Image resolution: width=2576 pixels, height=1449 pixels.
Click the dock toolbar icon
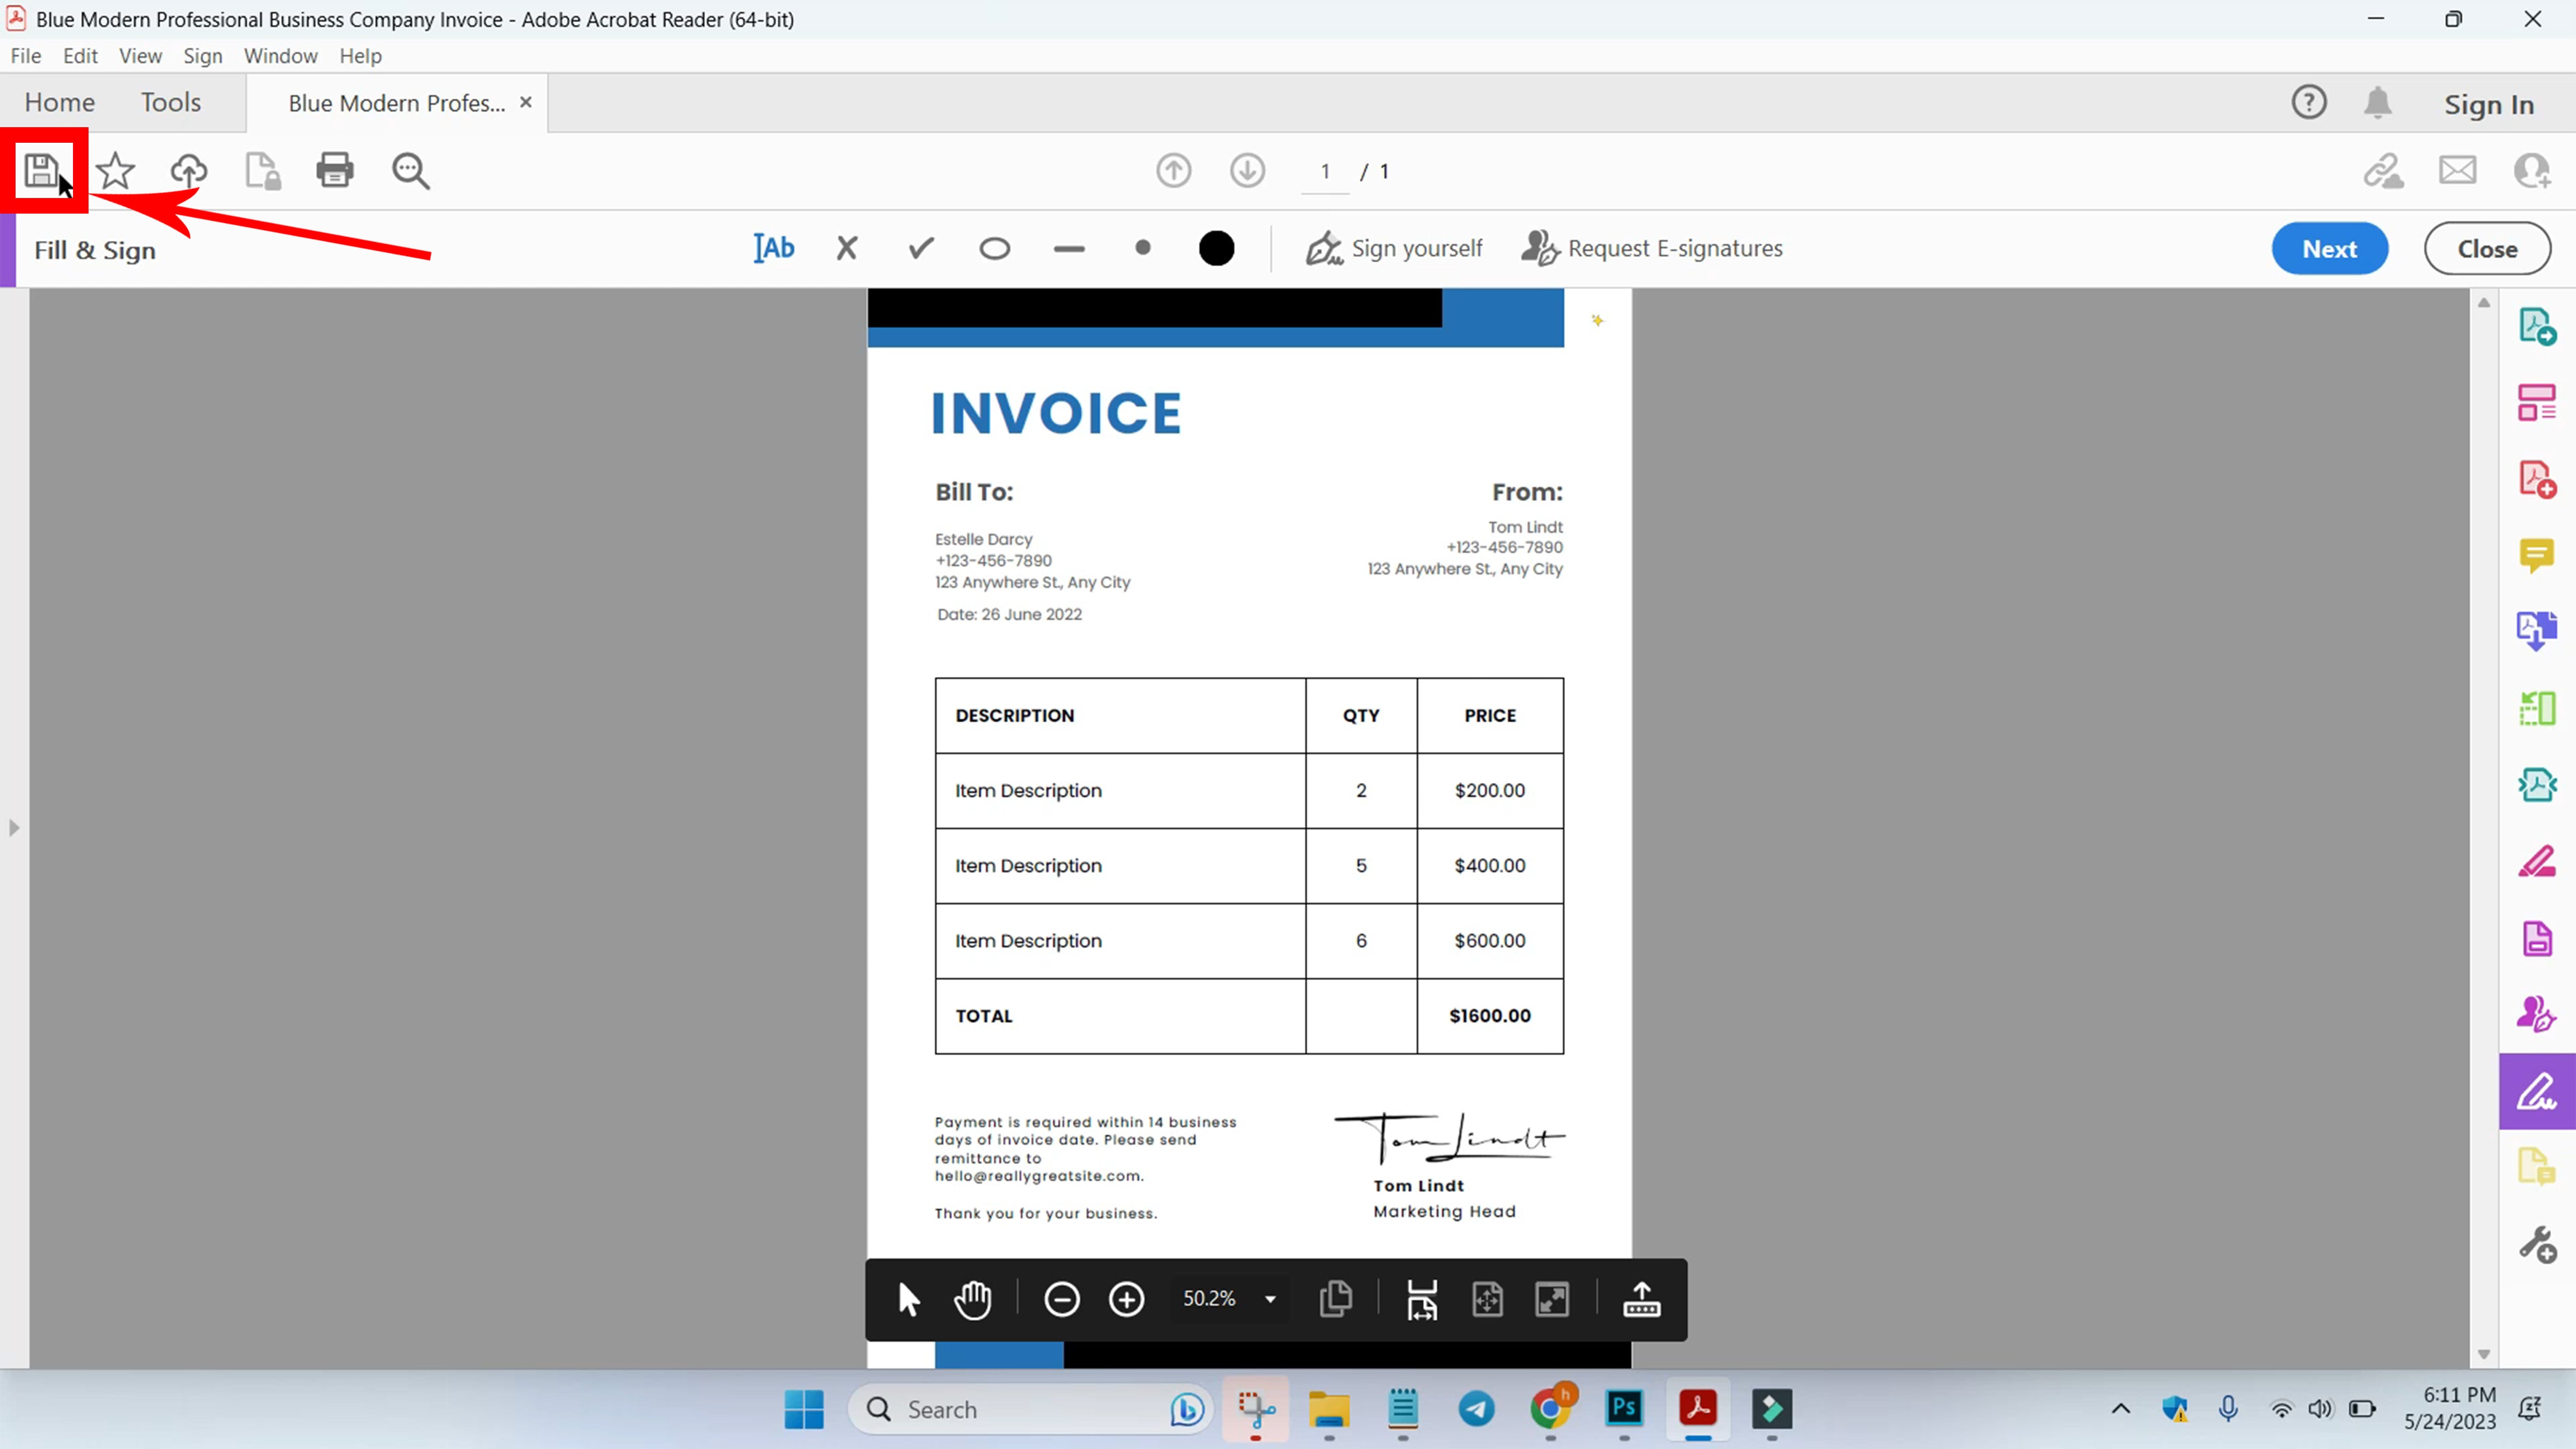coord(1641,1299)
